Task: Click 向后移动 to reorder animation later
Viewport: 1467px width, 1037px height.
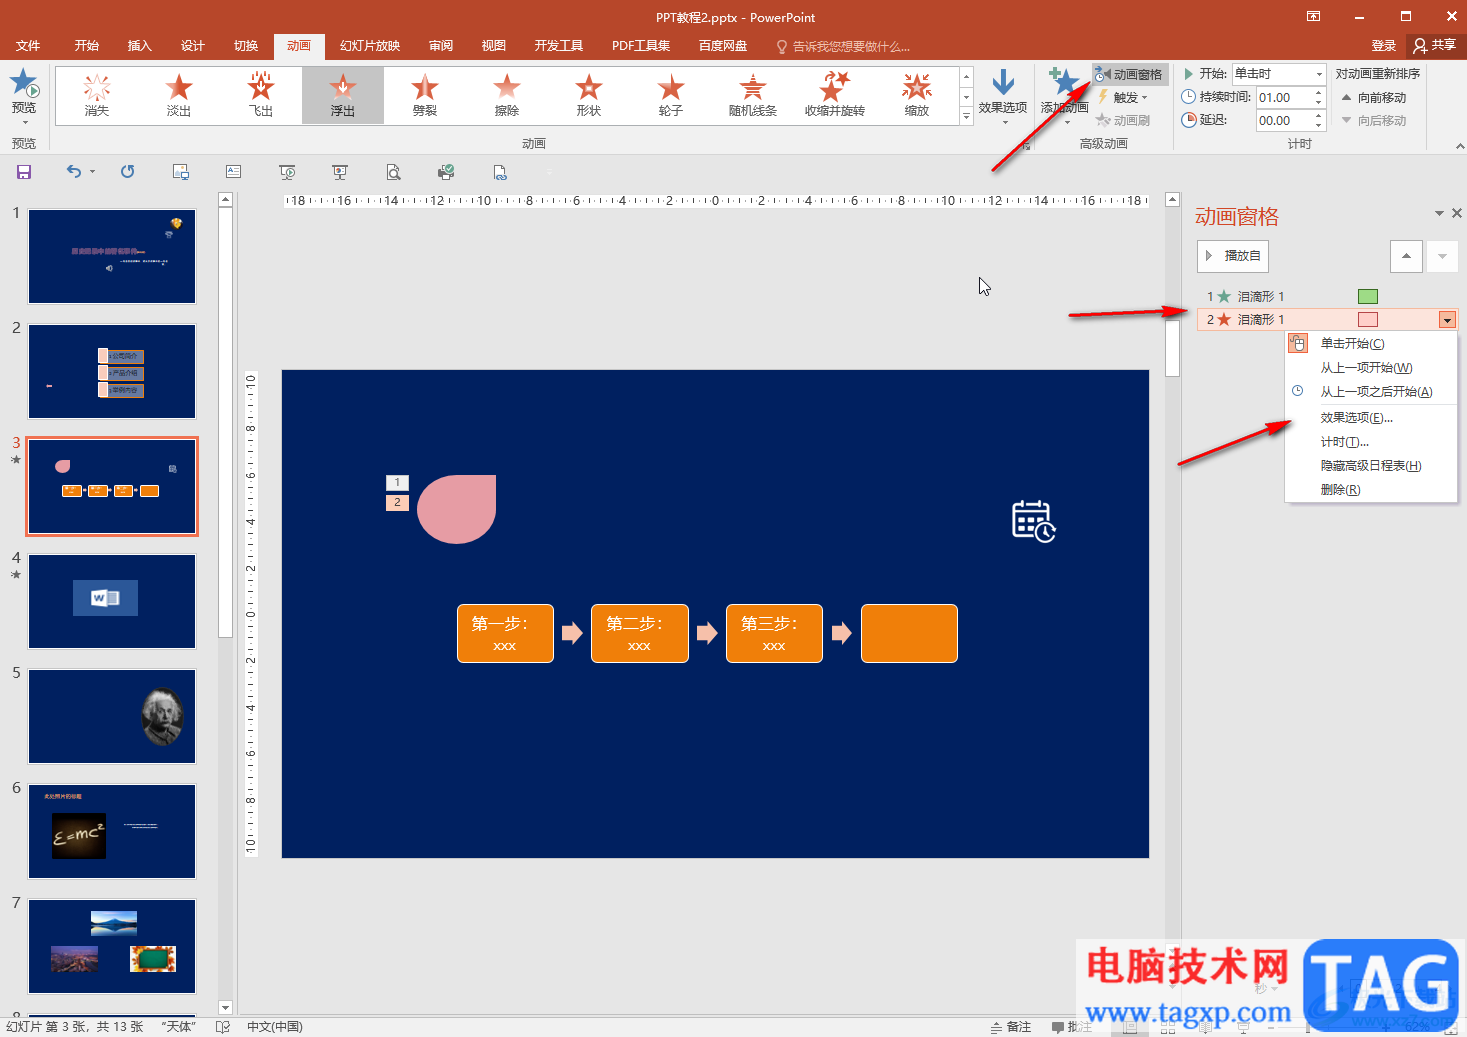Action: click(1373, 120)
